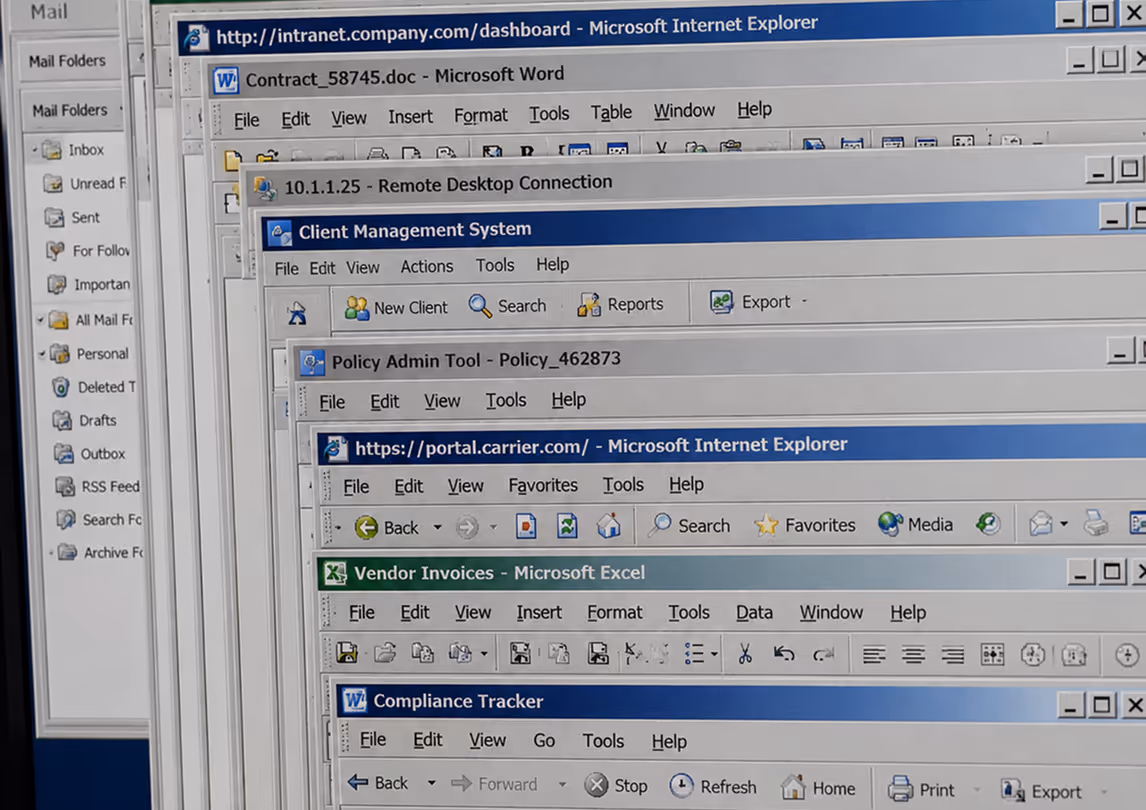Open Print dropdown arrow in Compliance Tracker

click(x=977, y=790)
